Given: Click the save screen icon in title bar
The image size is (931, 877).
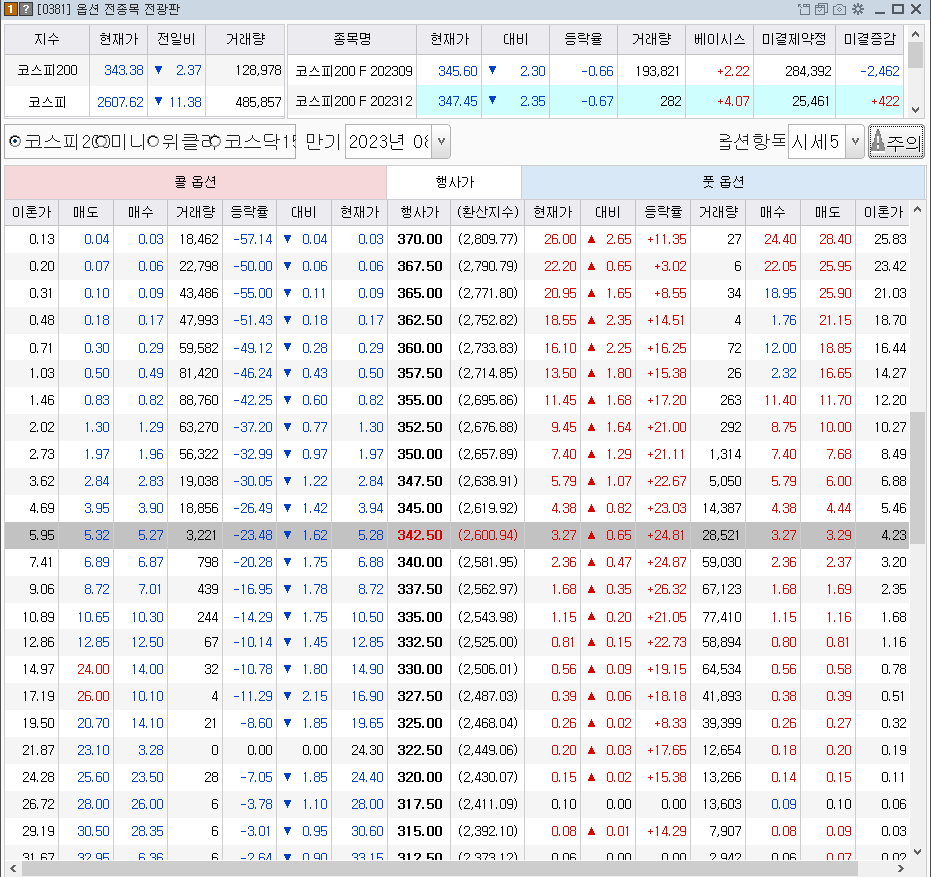Looking at the screenshot, I should click(821, 9).
